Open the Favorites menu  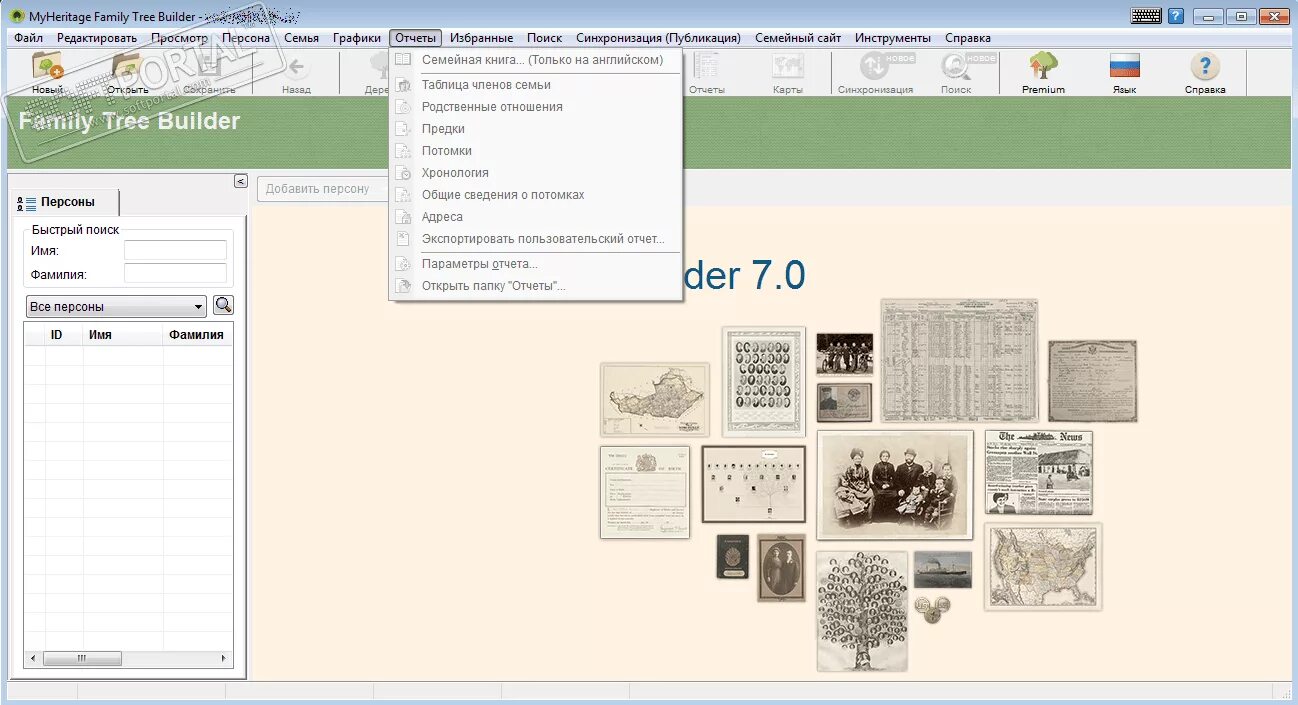(x=482, y=38)
